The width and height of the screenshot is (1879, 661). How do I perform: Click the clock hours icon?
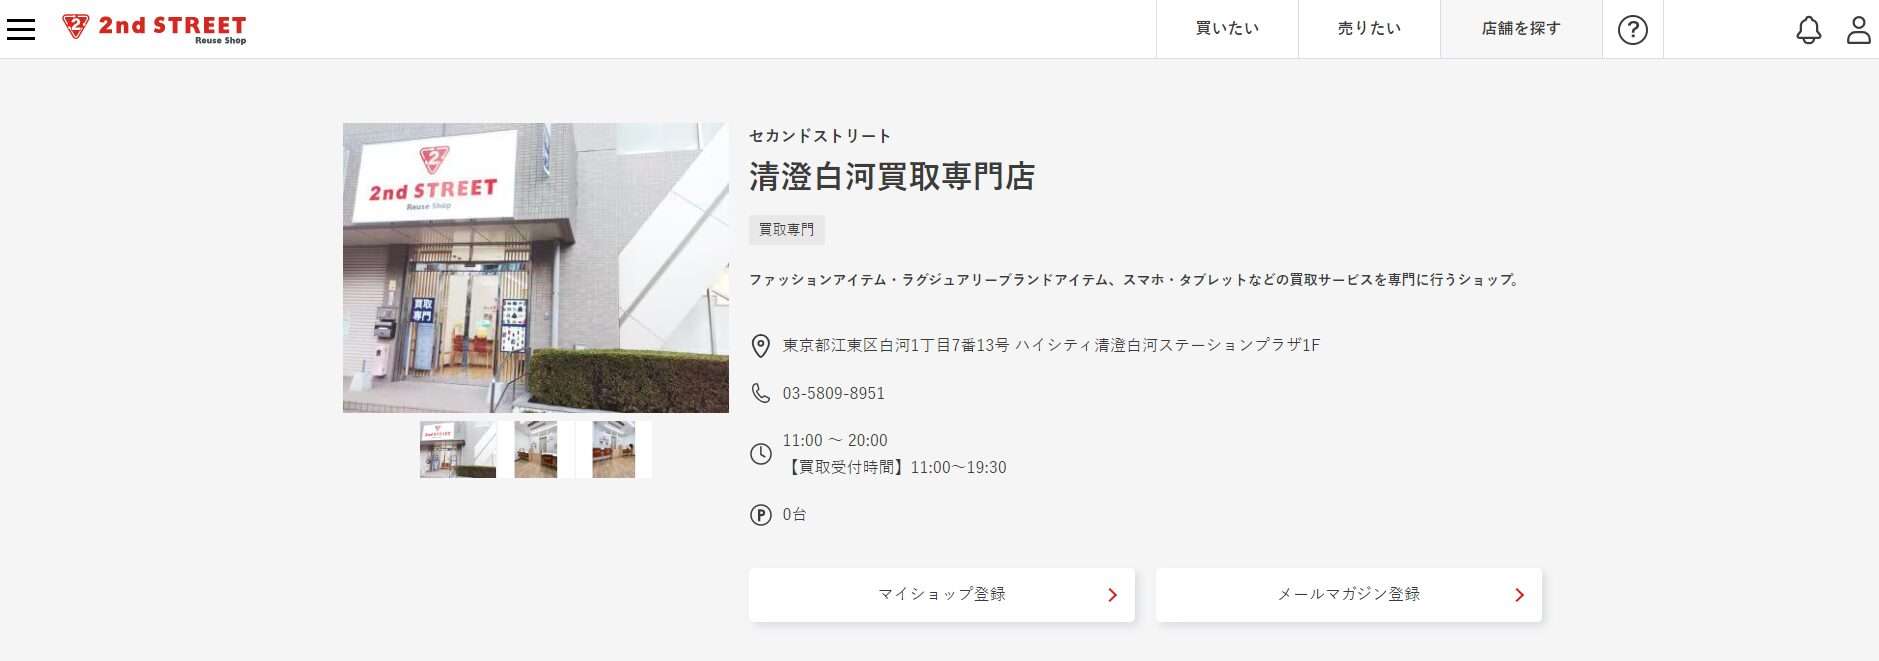click(761, 454)
